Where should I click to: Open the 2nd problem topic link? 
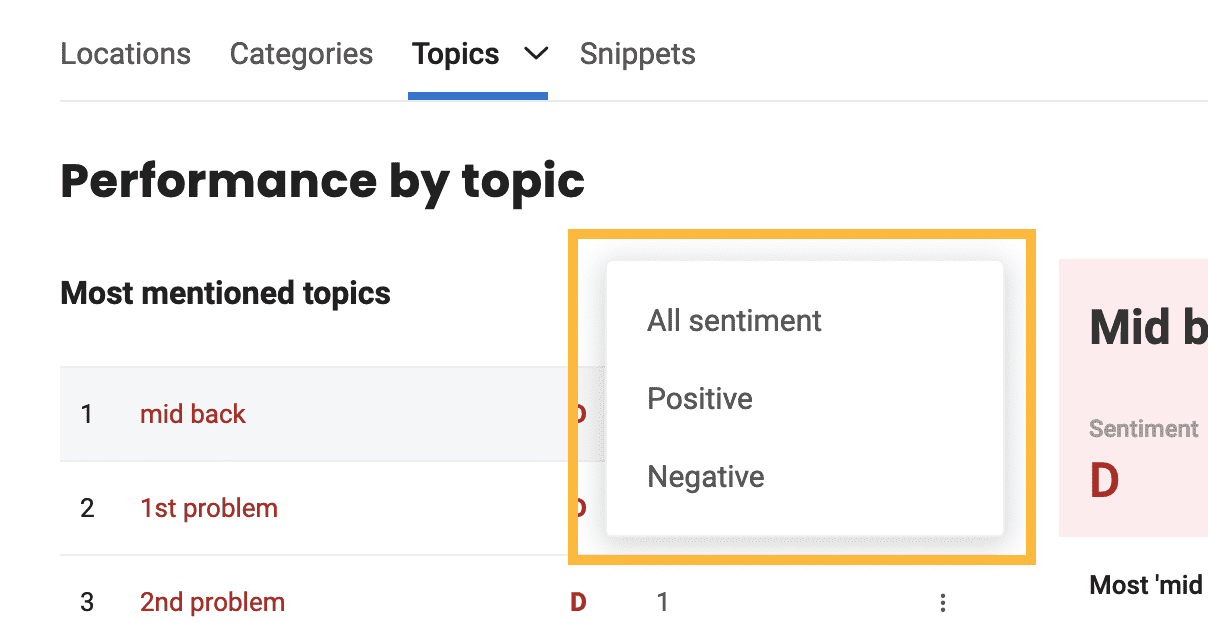point(212,602)
